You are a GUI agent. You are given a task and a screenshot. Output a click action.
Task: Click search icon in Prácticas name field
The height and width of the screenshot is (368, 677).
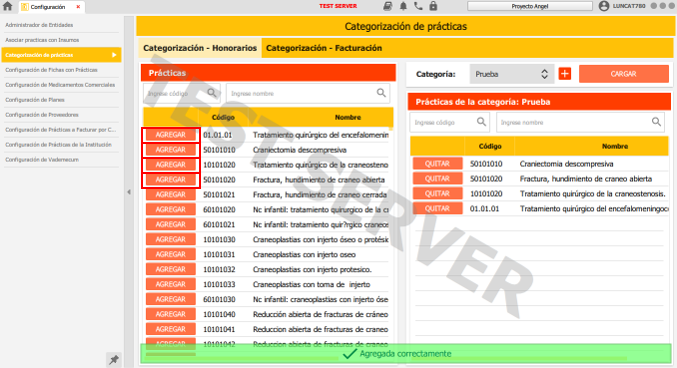point(381,93)
